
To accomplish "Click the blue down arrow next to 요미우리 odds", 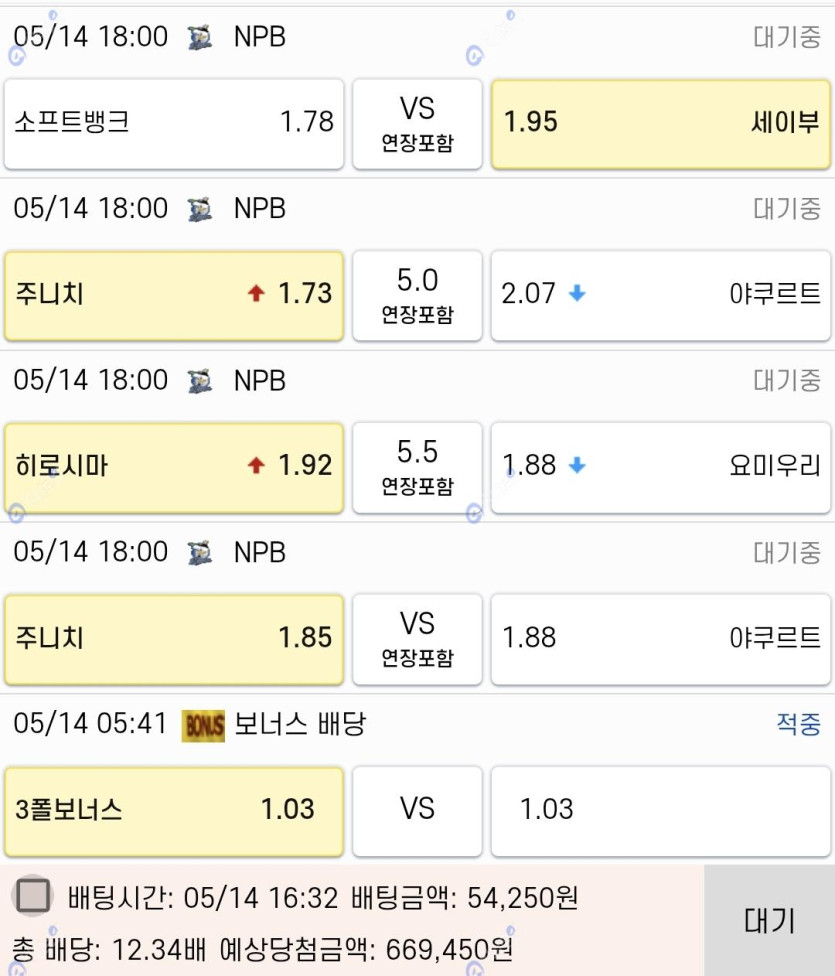I will (x=577, y=465).
